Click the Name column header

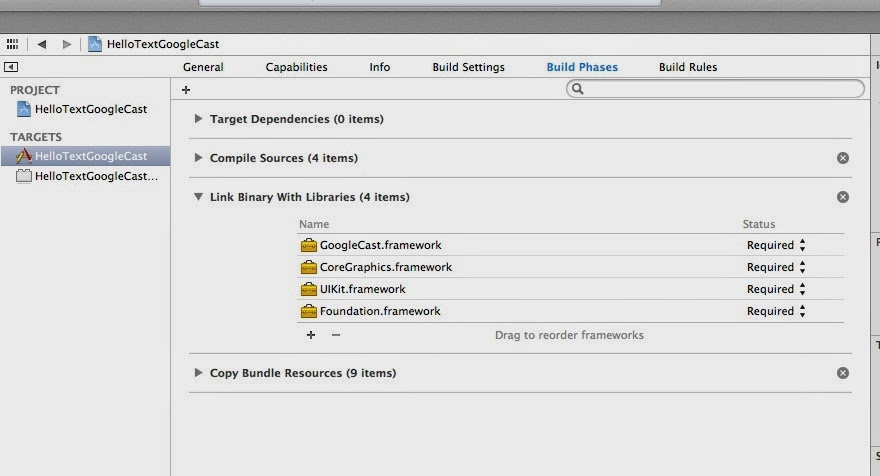coord(314,224)
